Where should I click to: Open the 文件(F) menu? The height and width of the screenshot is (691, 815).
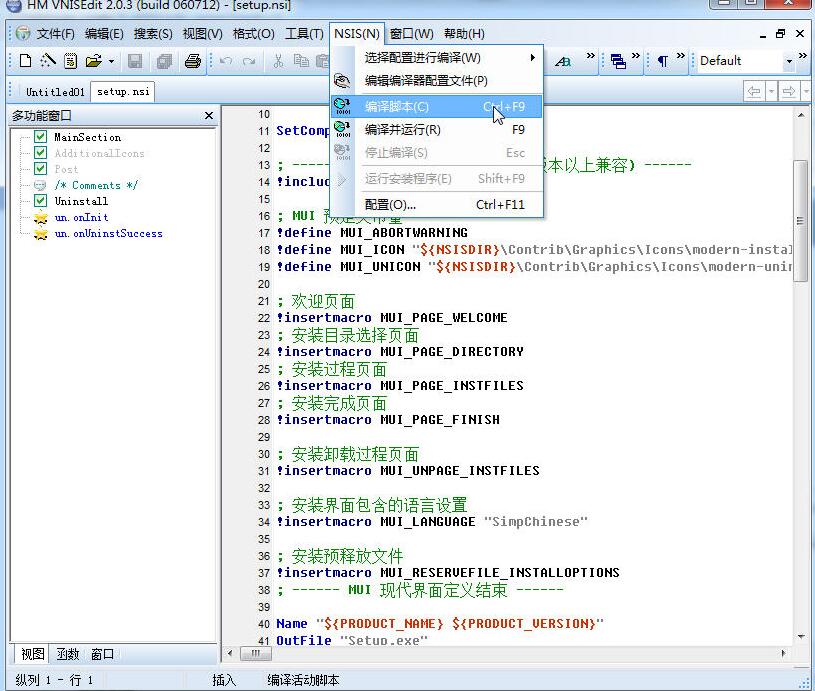tap(55, 34)
